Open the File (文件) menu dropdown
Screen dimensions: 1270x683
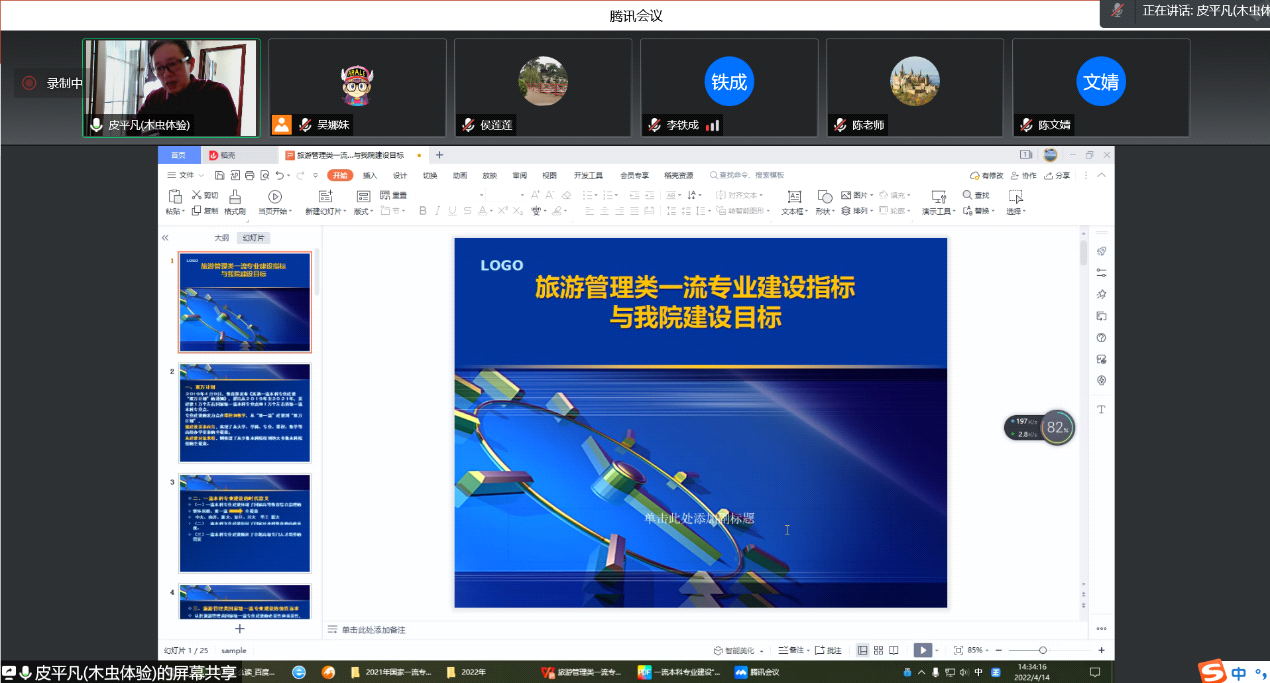coord(185,175)
